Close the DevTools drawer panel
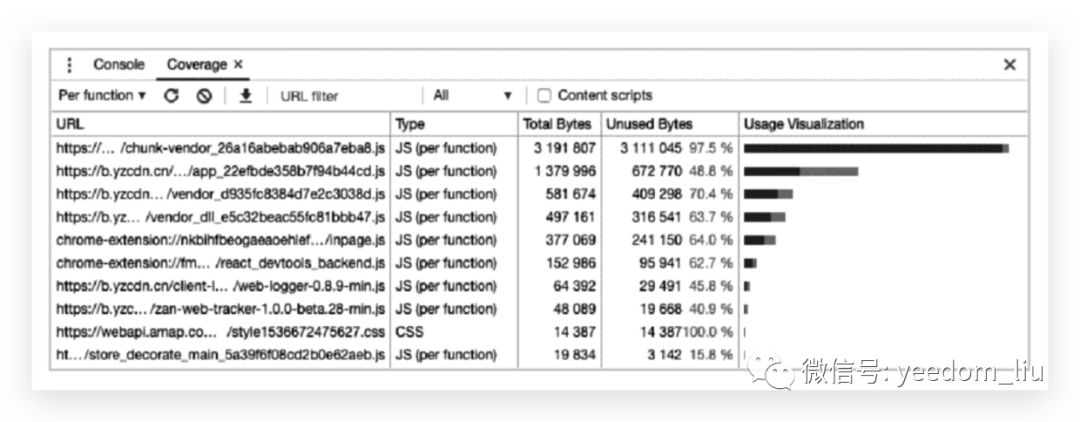The image size is (1080, 422). pos(1009,65)
